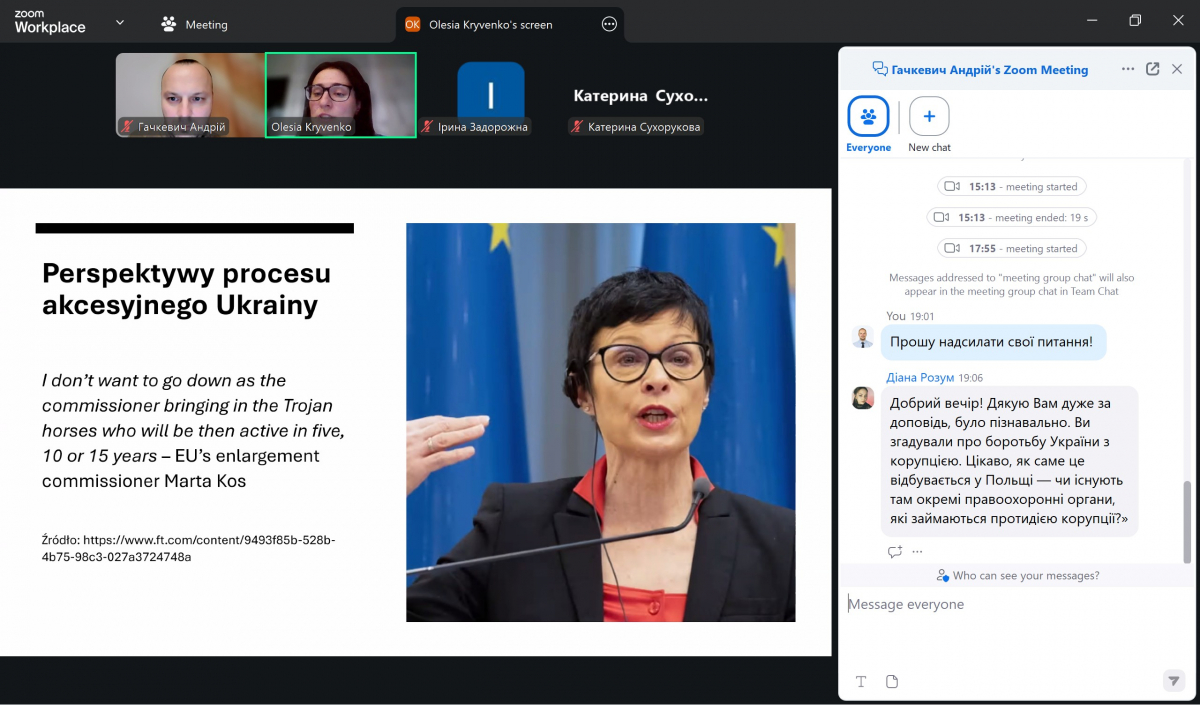1200x705 pixels.
Task: Open the text formatting options icon
Action: (x=861, y=682)
